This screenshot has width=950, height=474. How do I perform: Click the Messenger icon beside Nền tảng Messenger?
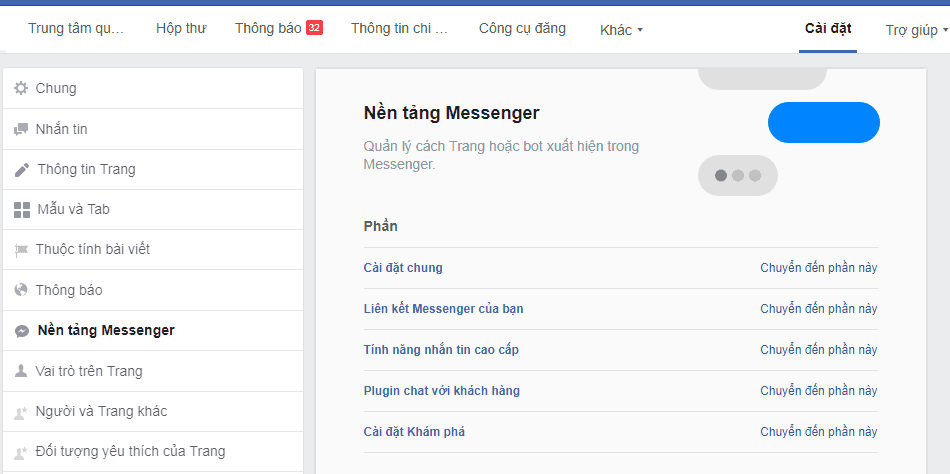pyautogui.click(x=21, y=331)
